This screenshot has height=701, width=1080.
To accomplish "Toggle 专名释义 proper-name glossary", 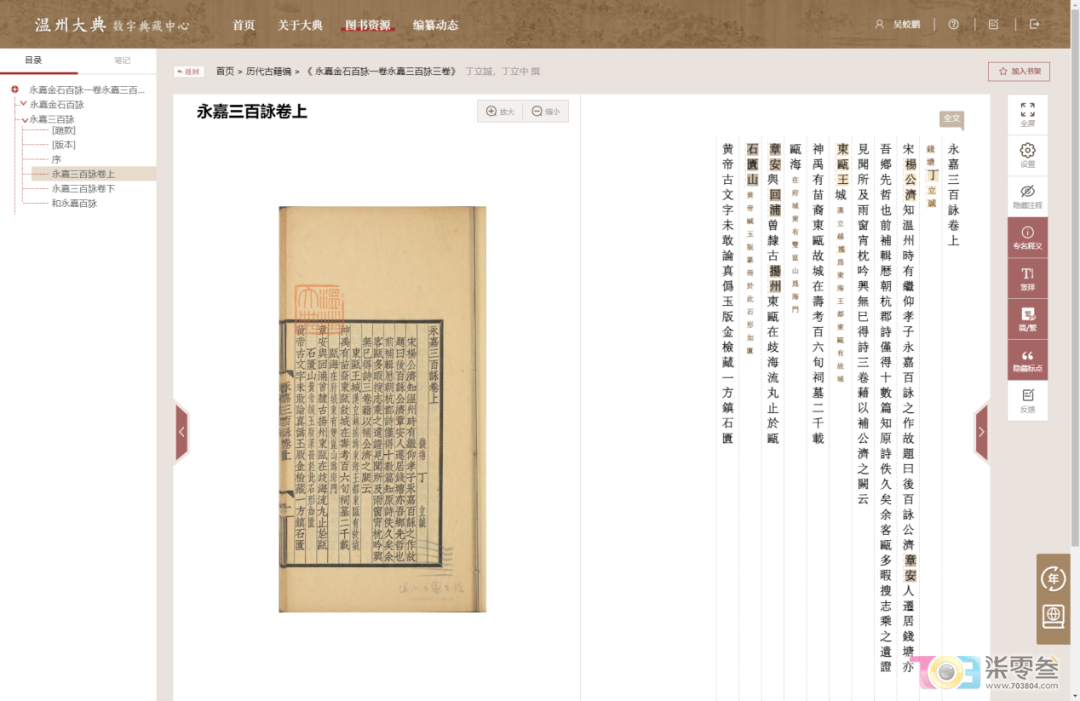I will pos(1027,238).
